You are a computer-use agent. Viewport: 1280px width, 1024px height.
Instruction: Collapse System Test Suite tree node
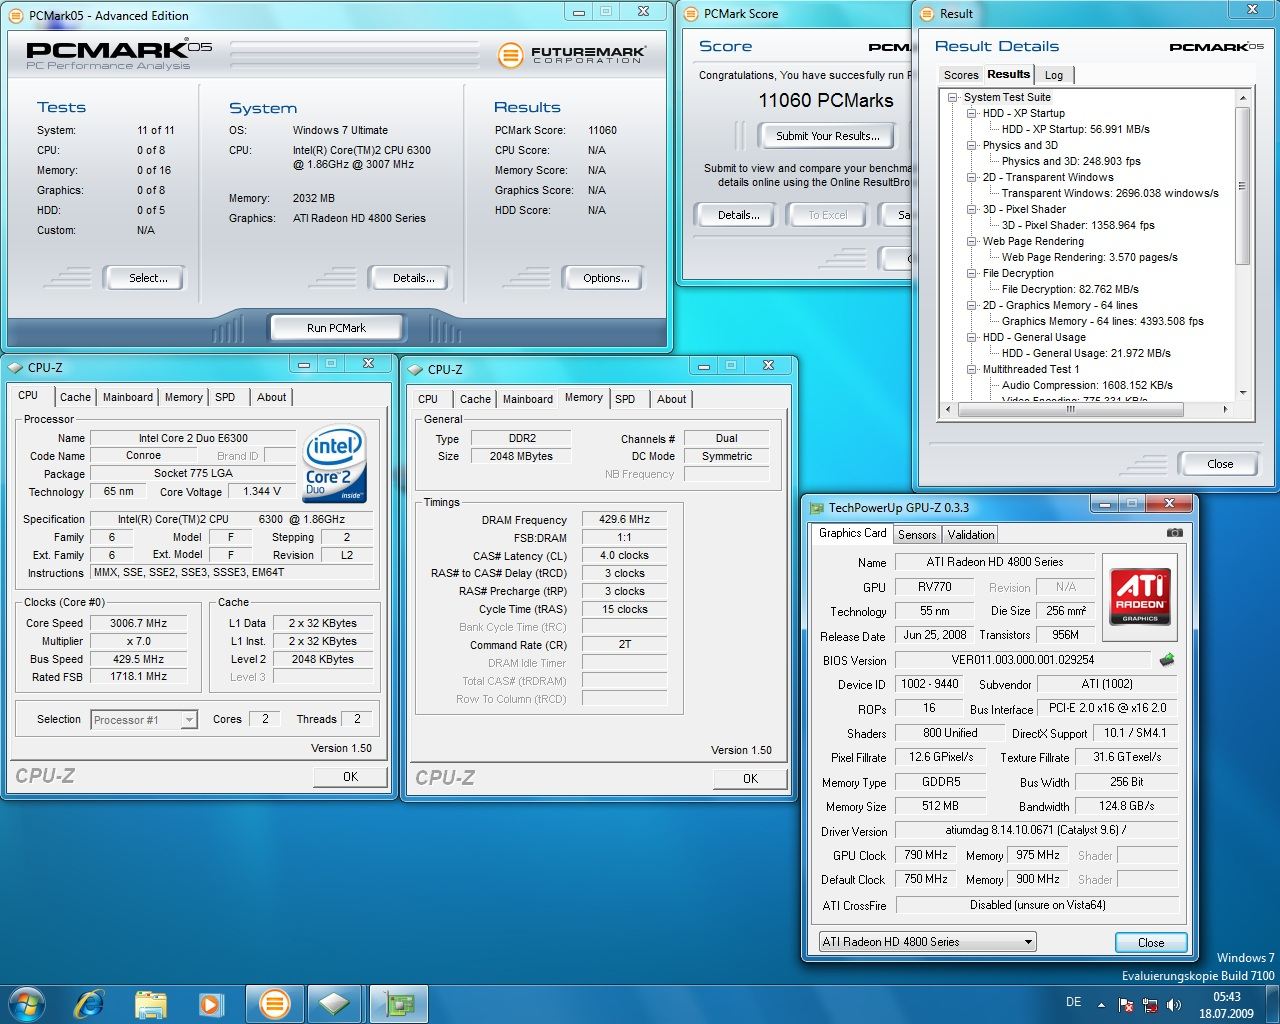point(953,97)
